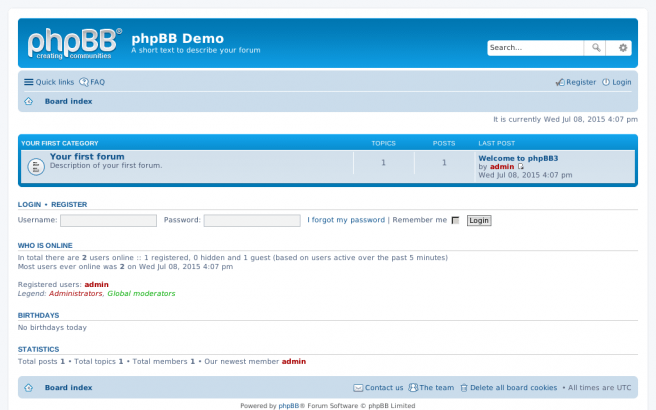Open the Your first forum link
This screenshot has width=656, height=410.
tap(87, 157)
